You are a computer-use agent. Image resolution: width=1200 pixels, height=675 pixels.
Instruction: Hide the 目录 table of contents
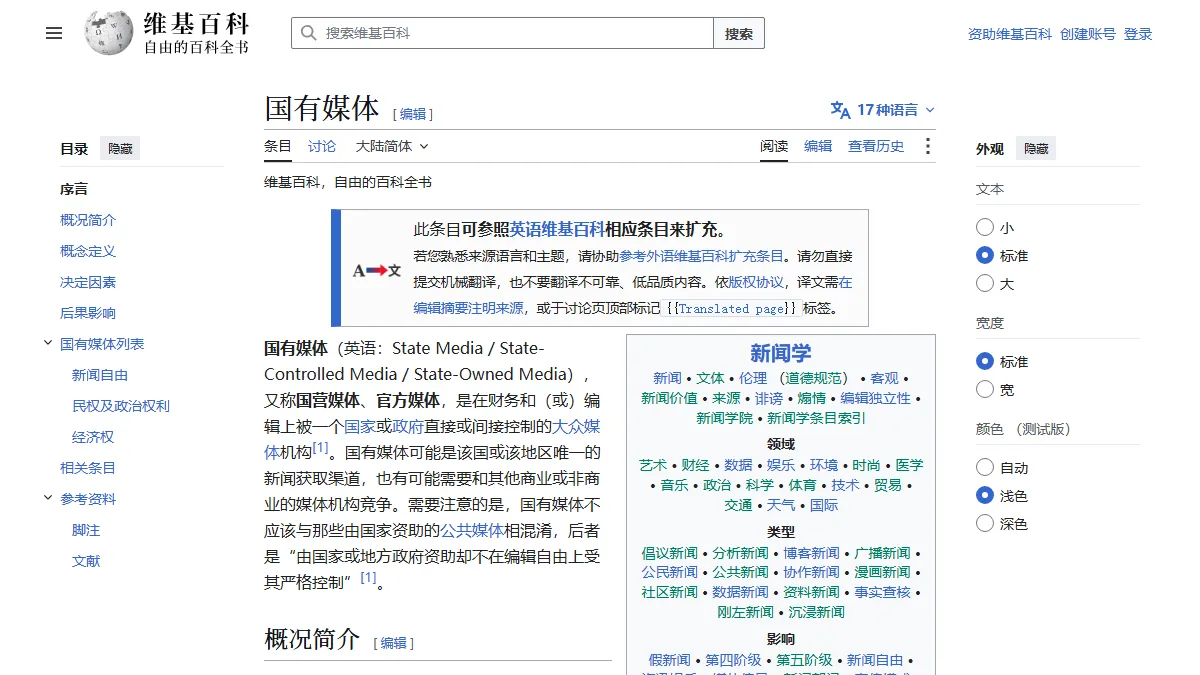120,149
